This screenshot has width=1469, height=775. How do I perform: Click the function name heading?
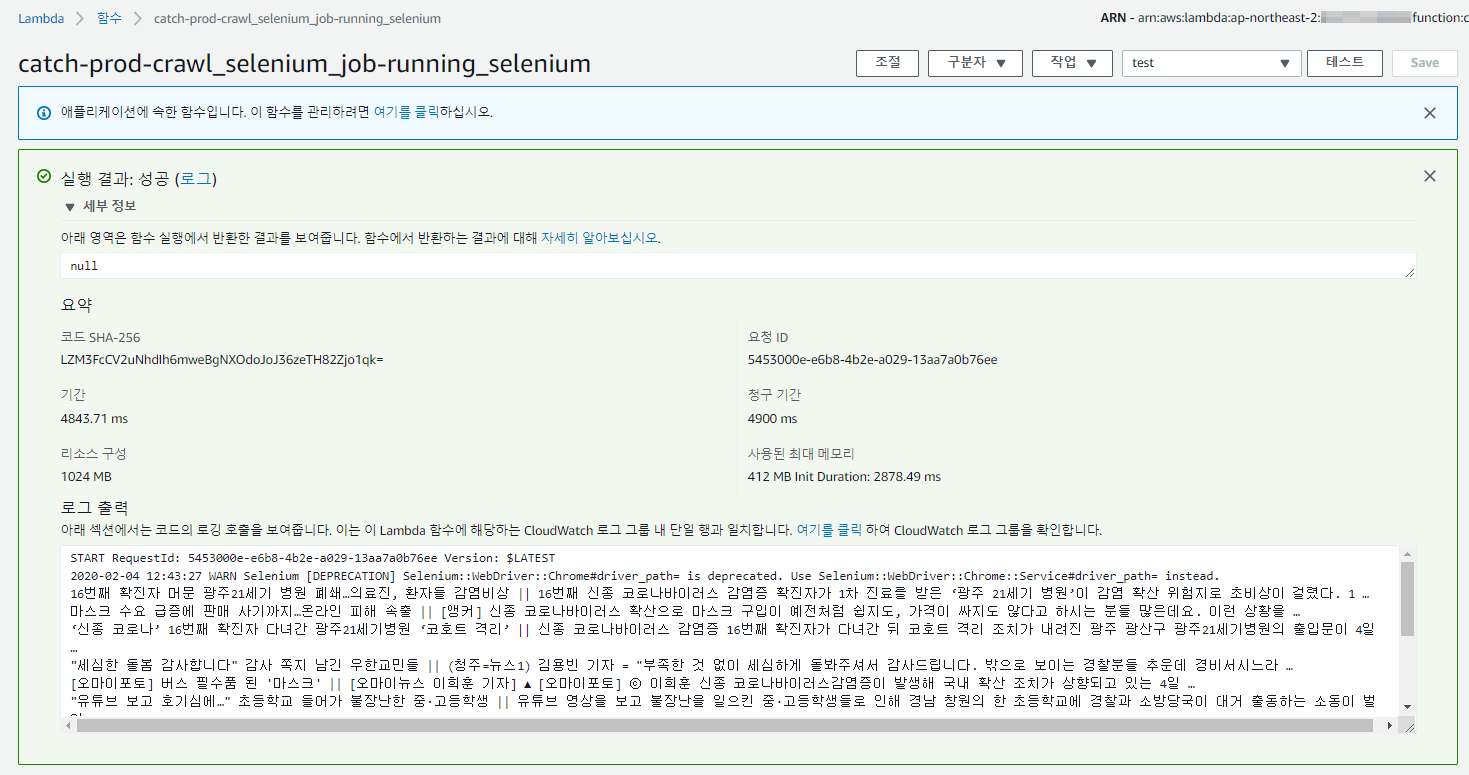(305, 64)
